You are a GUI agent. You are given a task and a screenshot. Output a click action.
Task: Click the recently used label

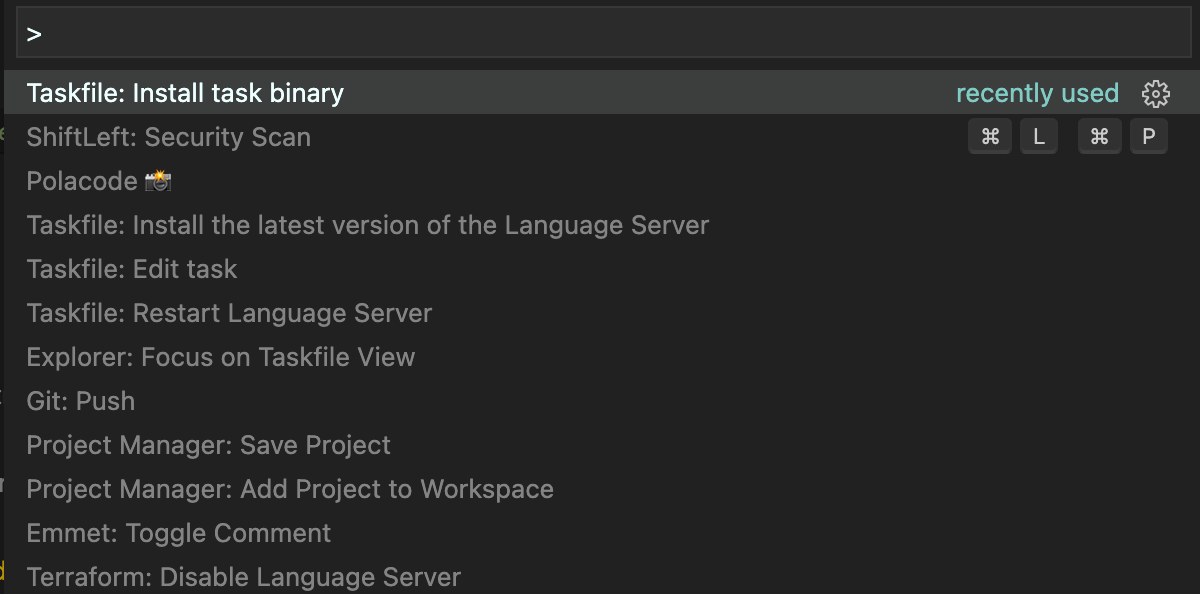(1038, 93)
